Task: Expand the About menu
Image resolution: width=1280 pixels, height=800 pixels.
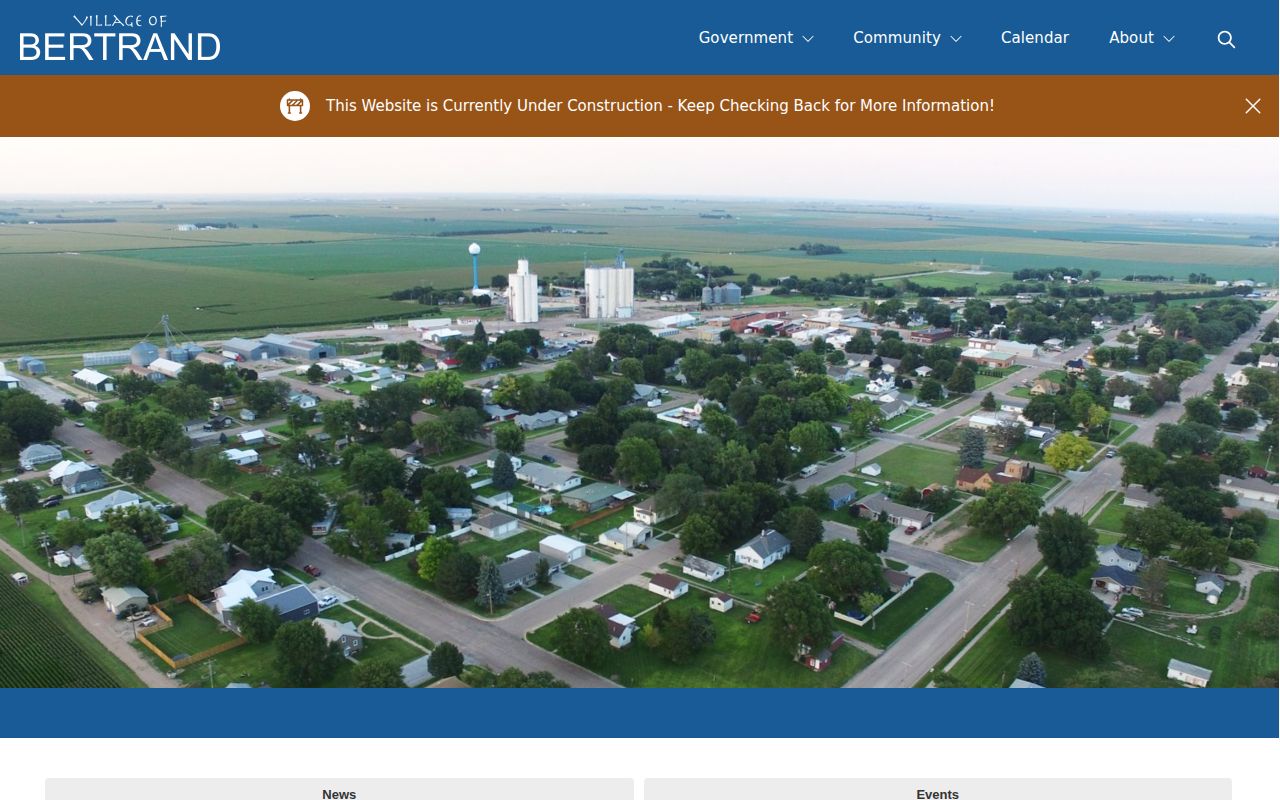Action: point(1141,38)
